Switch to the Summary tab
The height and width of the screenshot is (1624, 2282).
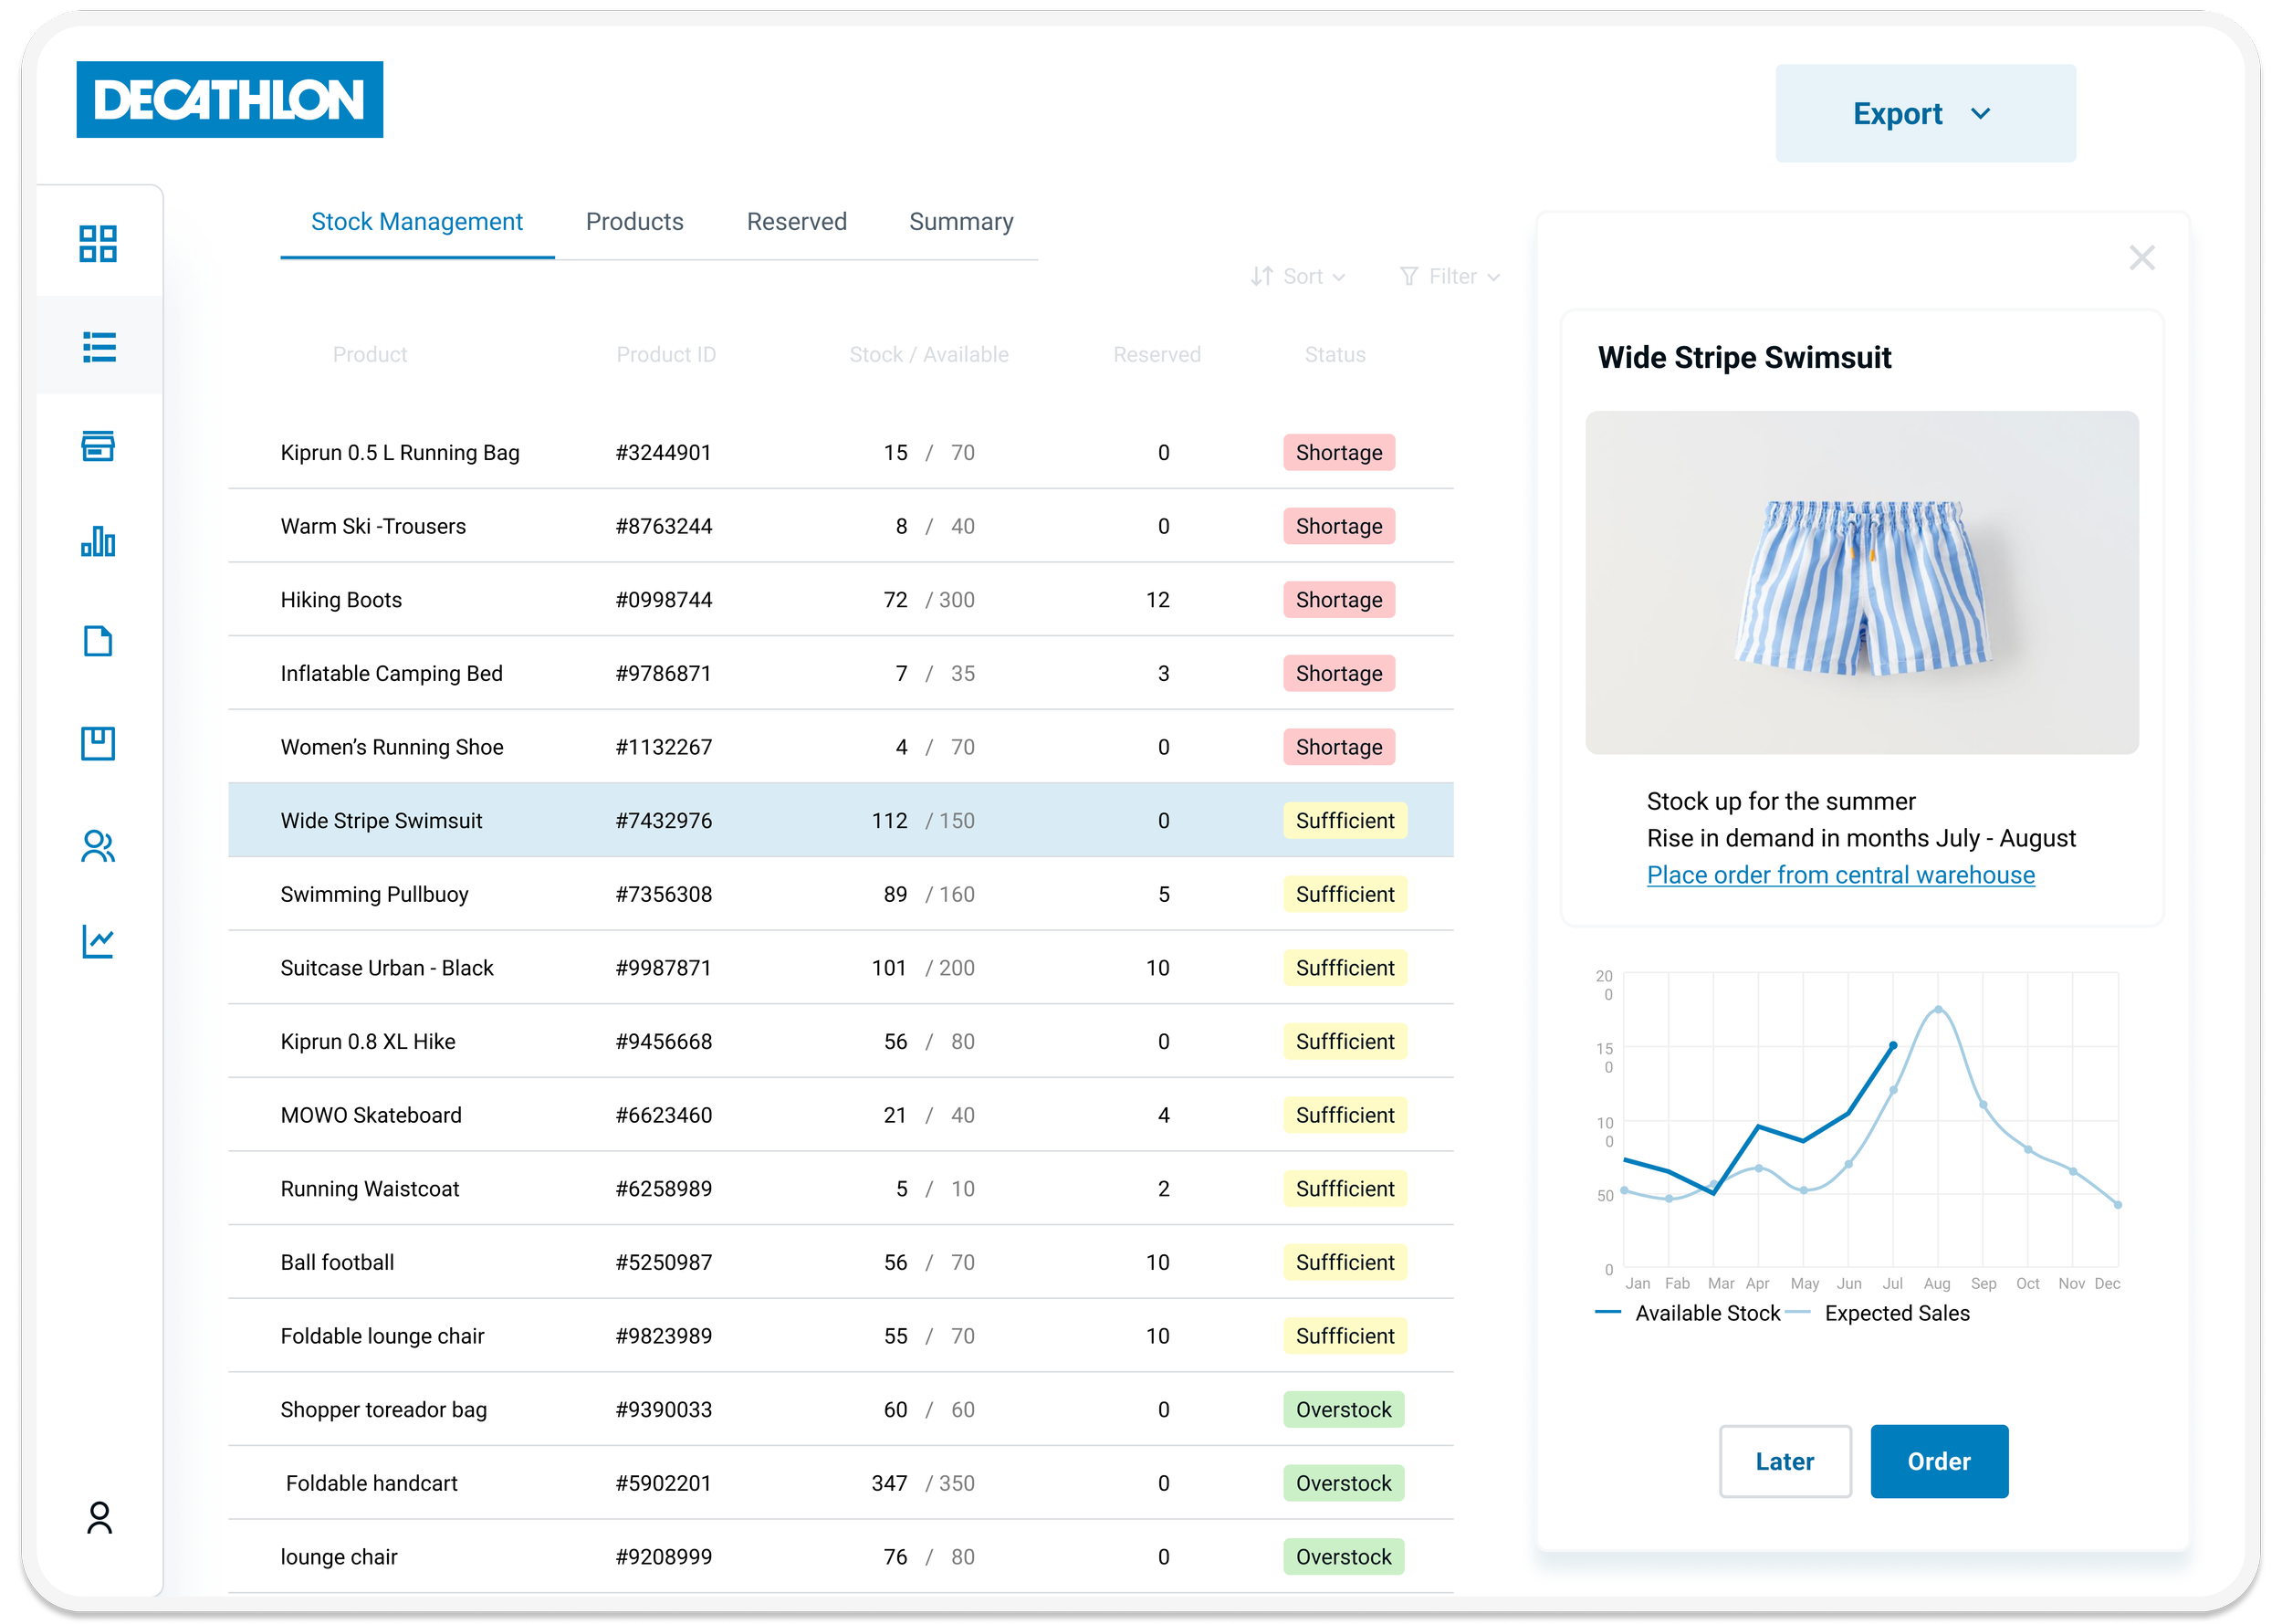click(960, 222)
